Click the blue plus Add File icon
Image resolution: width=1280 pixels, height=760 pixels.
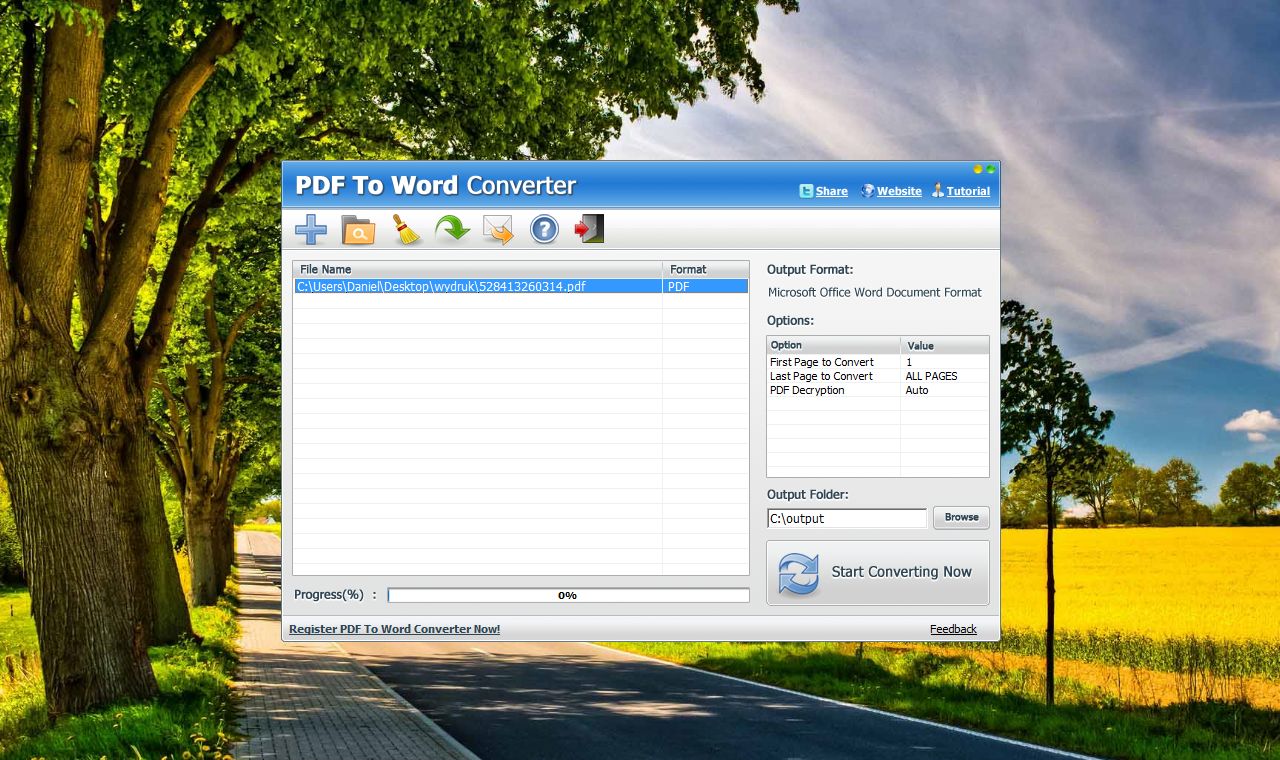click(x=311, y=230)
